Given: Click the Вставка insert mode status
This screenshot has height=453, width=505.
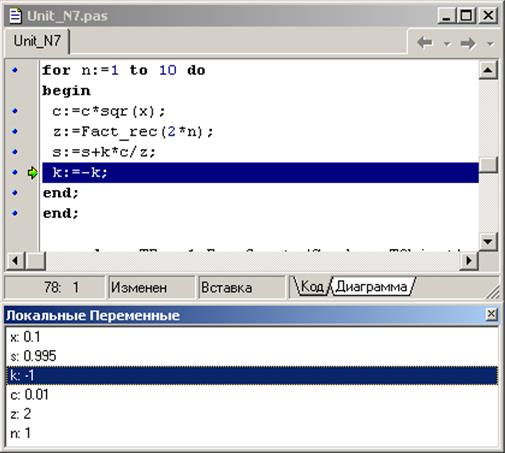Looking at the screenshot, I should [x=242, y=287].
